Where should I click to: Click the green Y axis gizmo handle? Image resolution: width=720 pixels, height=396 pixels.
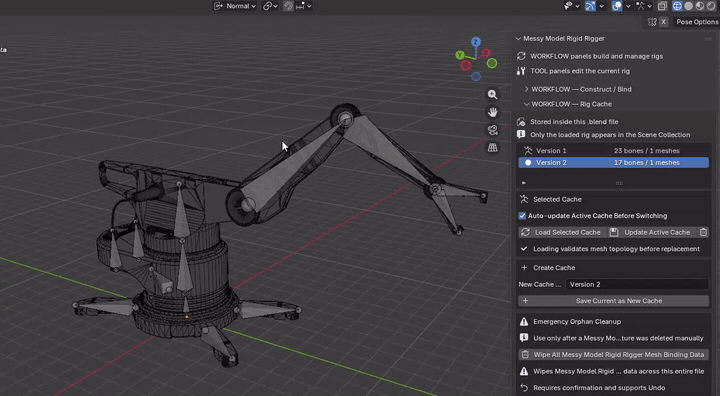460,55
